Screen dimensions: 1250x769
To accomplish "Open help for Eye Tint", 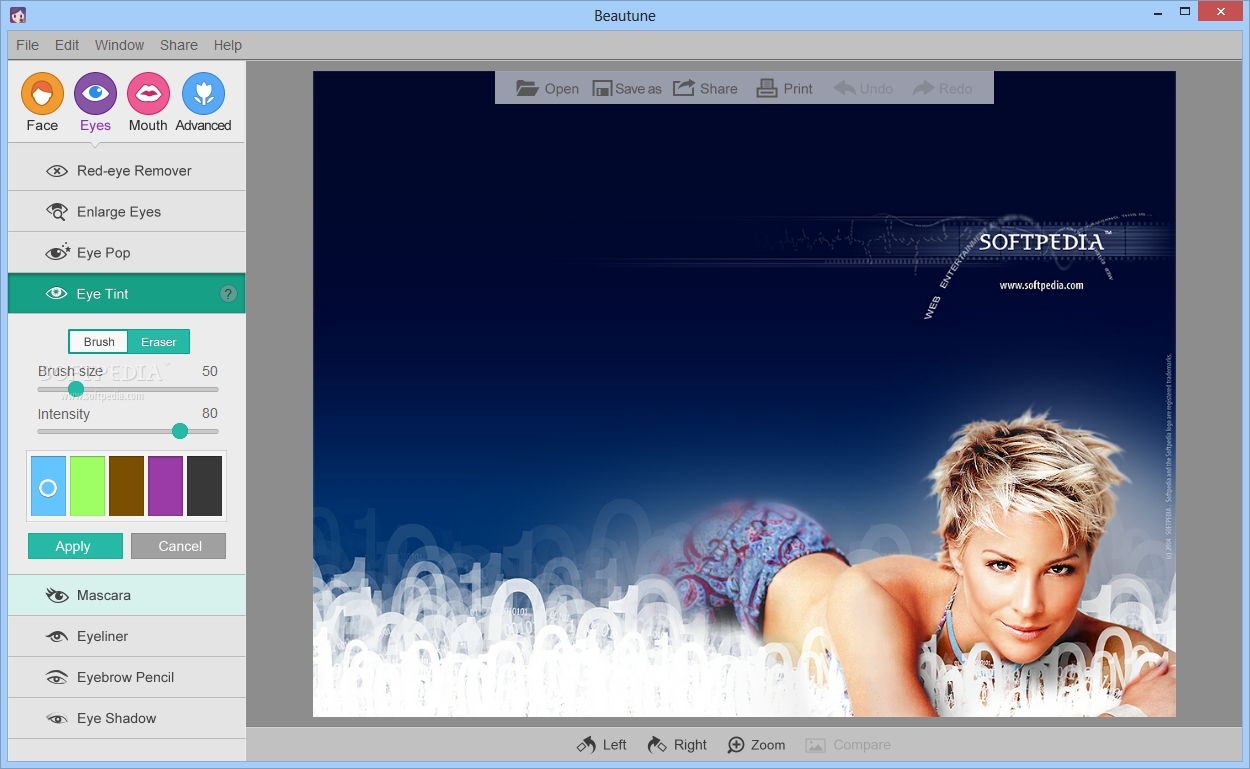I will click(228, 294).
